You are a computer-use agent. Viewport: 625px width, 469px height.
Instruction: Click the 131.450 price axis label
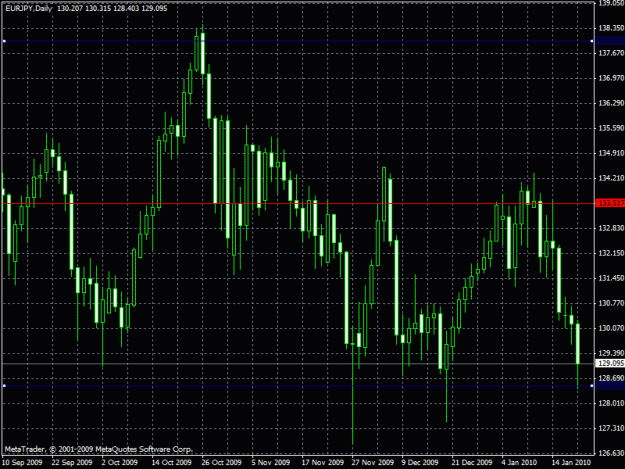pyautogui.click(x=611, y=278)
